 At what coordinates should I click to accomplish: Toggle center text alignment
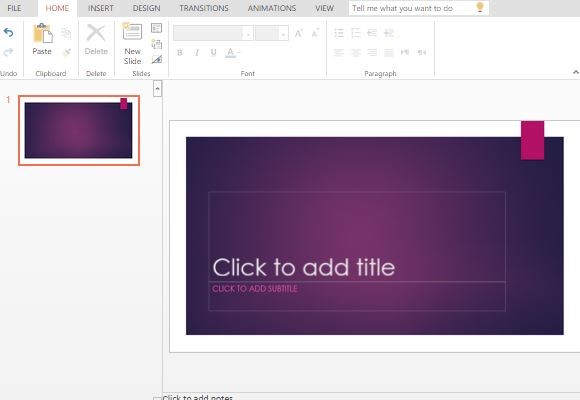coord(355,53)
